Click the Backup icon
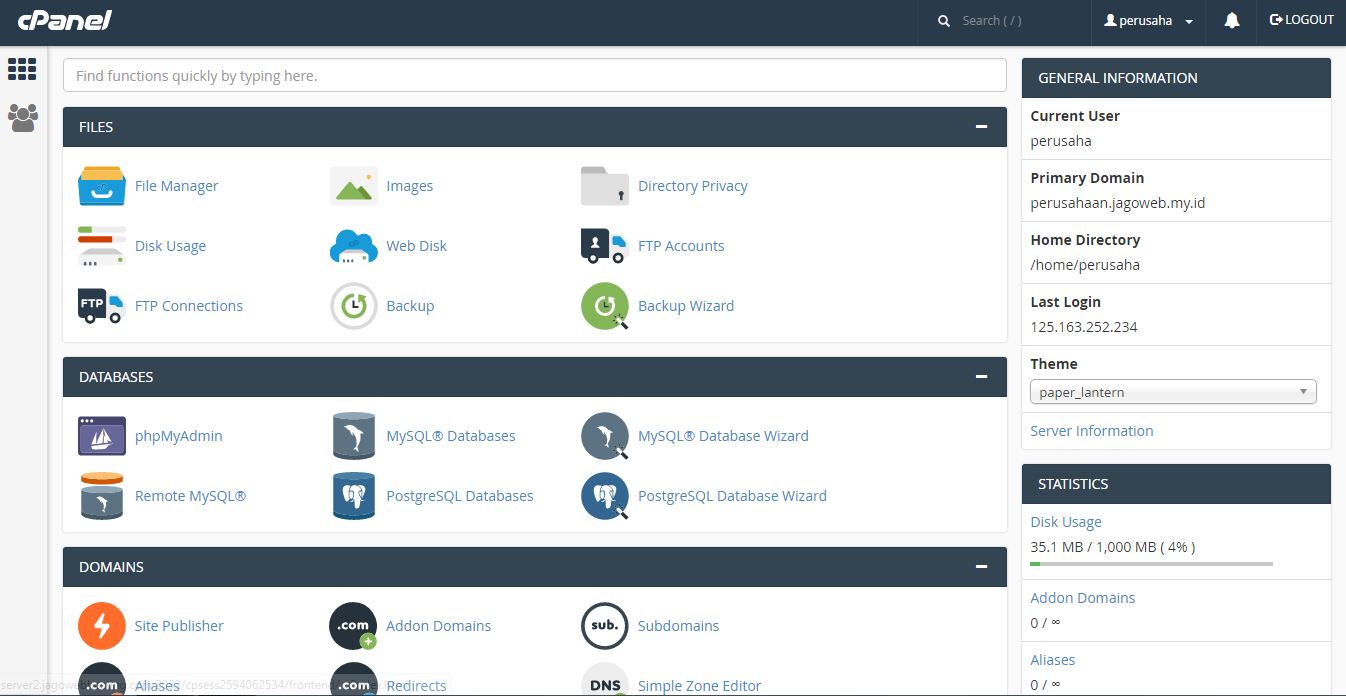 (x=354, y=306)
